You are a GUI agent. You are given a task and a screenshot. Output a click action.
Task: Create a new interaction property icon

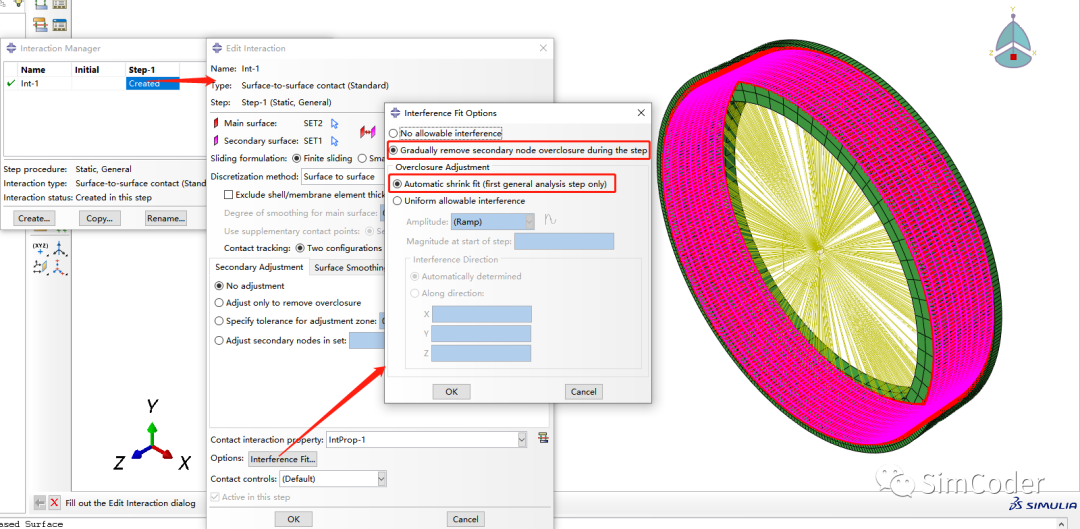point(543,438)
